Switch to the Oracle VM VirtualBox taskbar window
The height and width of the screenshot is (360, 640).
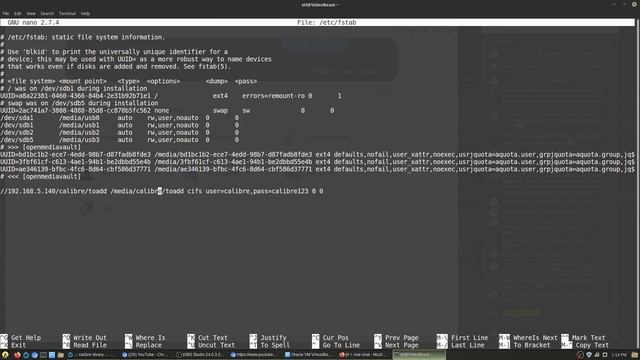(309, 355)
